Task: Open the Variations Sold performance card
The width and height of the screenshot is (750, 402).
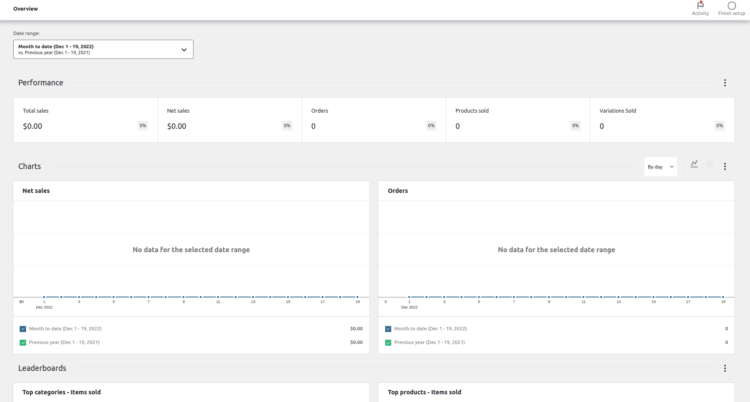Action: tap(662, 120)
